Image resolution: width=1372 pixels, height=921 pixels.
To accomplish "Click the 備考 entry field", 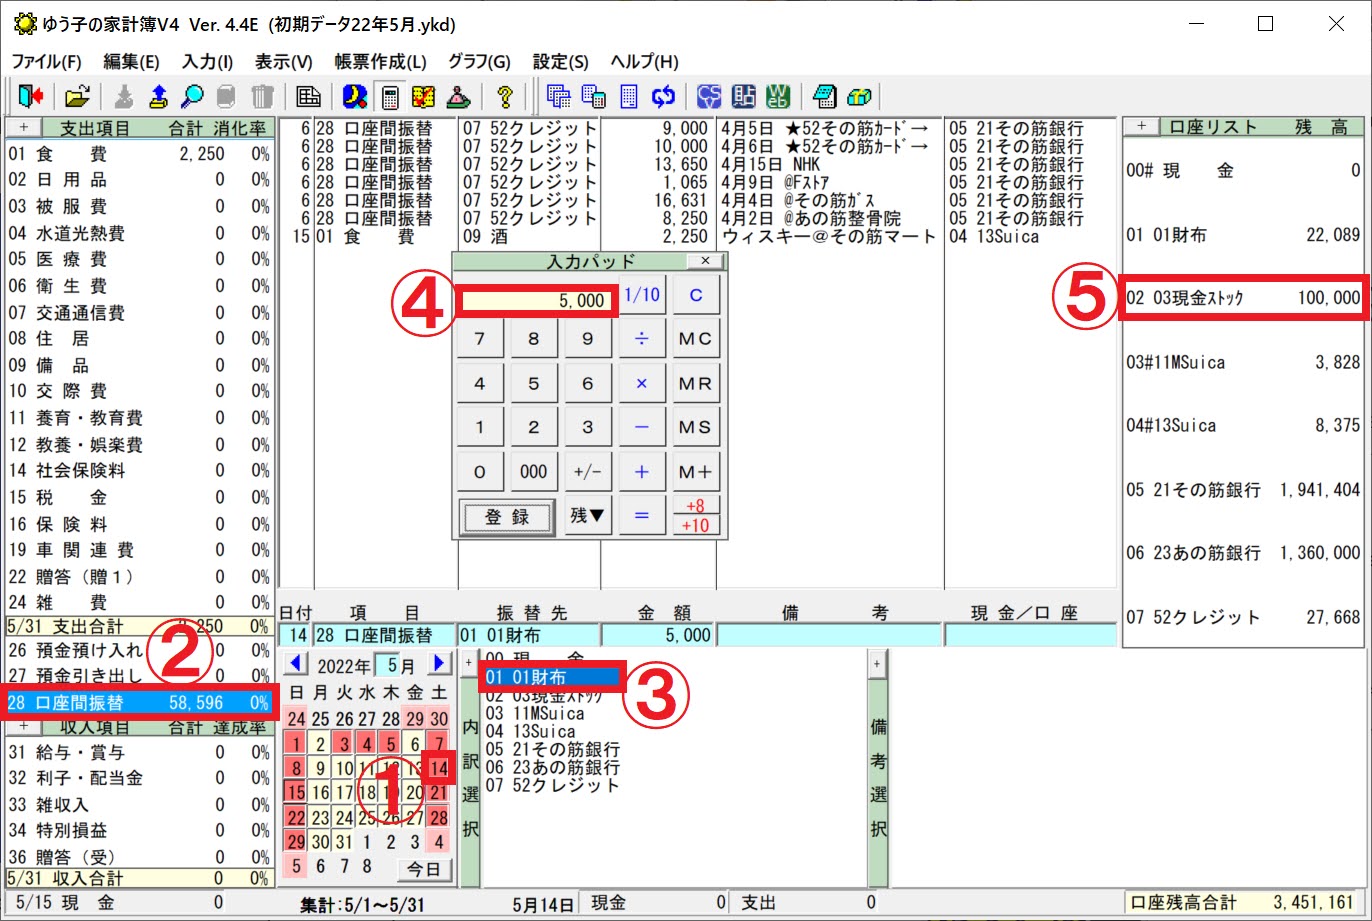I will coord(829,635).
